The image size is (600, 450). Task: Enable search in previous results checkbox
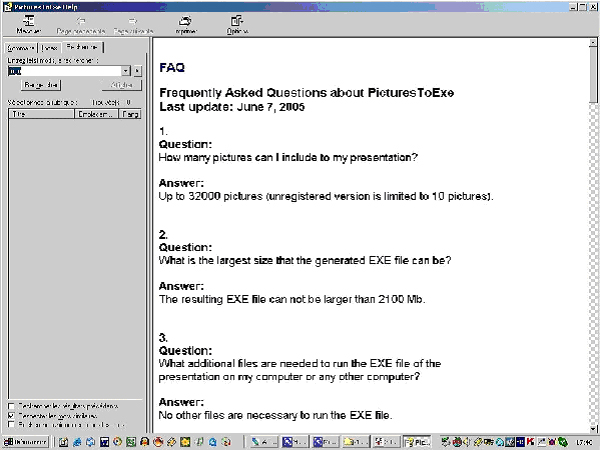(11, 406)
